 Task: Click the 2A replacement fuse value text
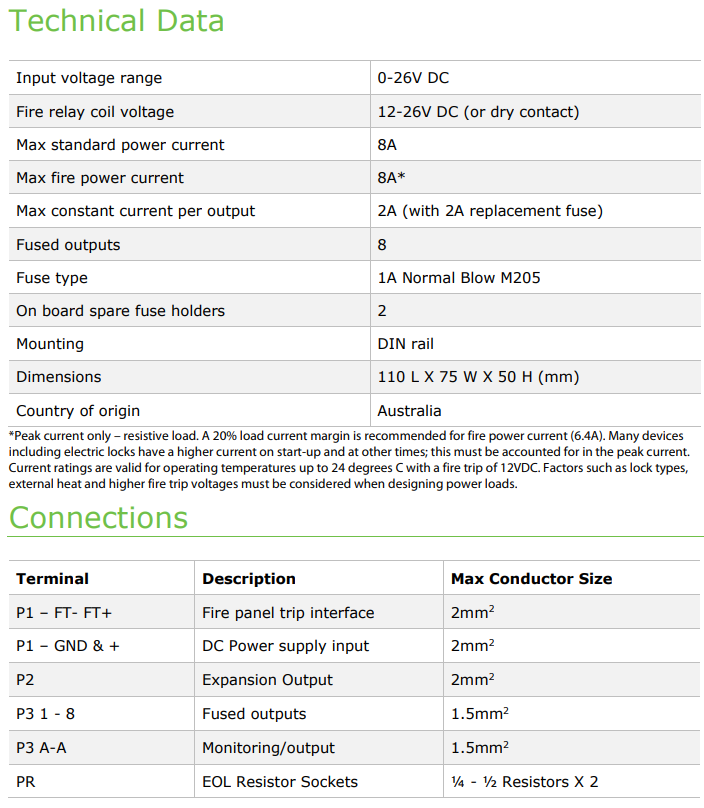coord(490,211)
